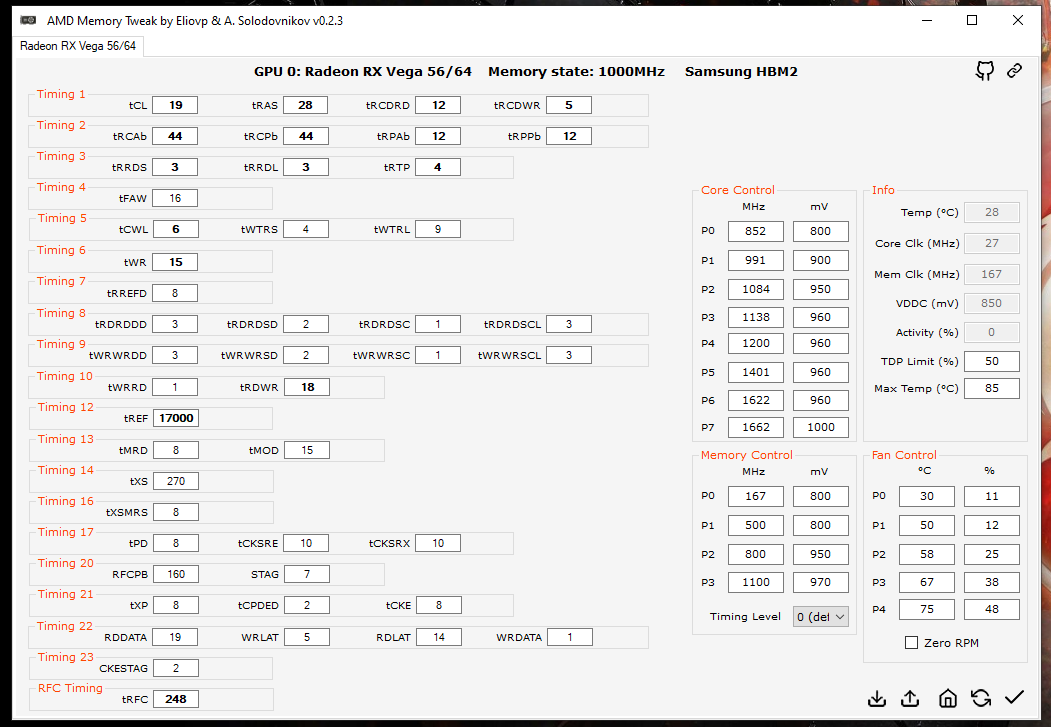
Task: Open the Timing Level dropdown
Action: point(820,616)
